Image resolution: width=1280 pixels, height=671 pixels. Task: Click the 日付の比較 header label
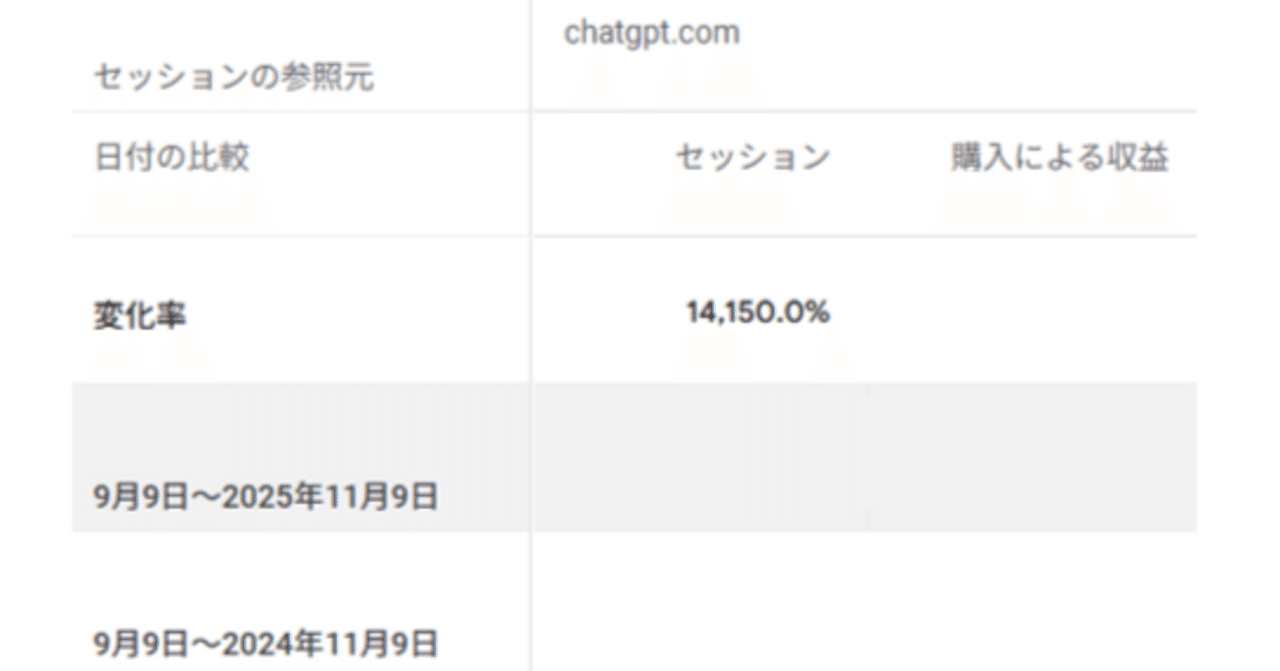[171, 158]
